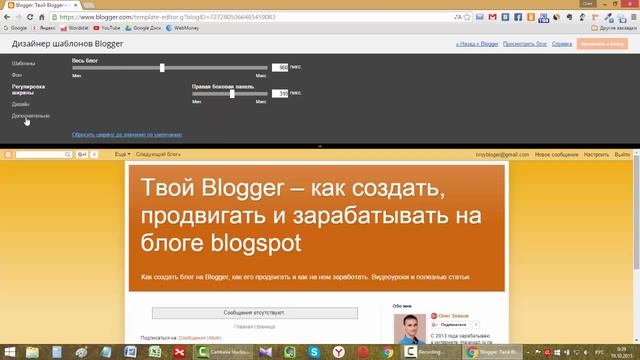Open the Wordstat bookmark
Image resolution: width=640 pixels, height=360 pixels.
74,28
